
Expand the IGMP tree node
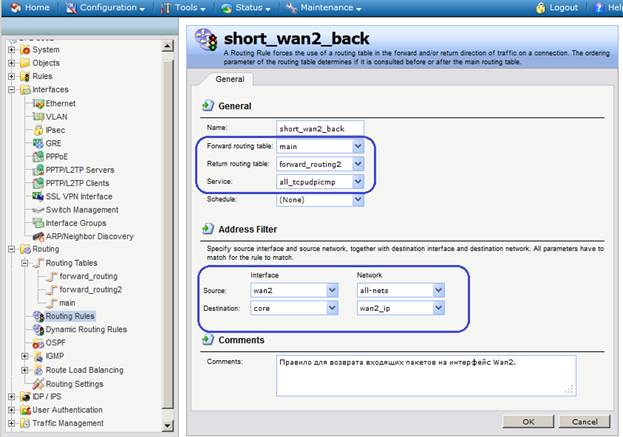[x=25, y=356]
